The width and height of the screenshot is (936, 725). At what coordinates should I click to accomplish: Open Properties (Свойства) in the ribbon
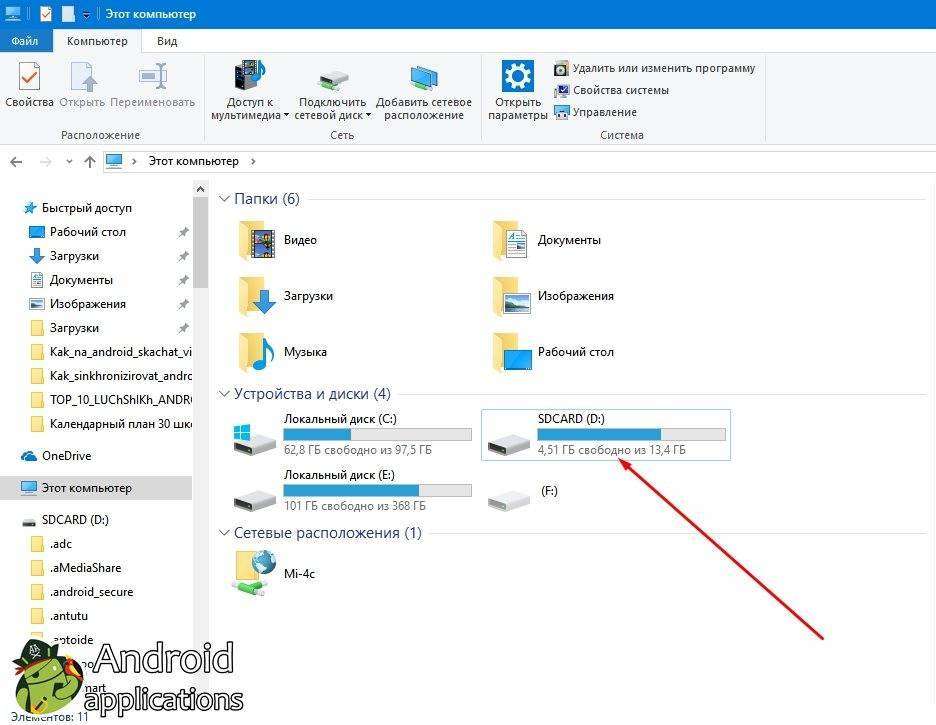coord(29,85)
